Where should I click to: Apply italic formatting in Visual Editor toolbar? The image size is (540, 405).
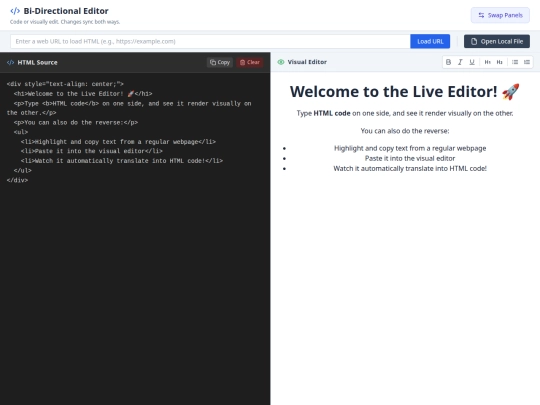(460, 62)
